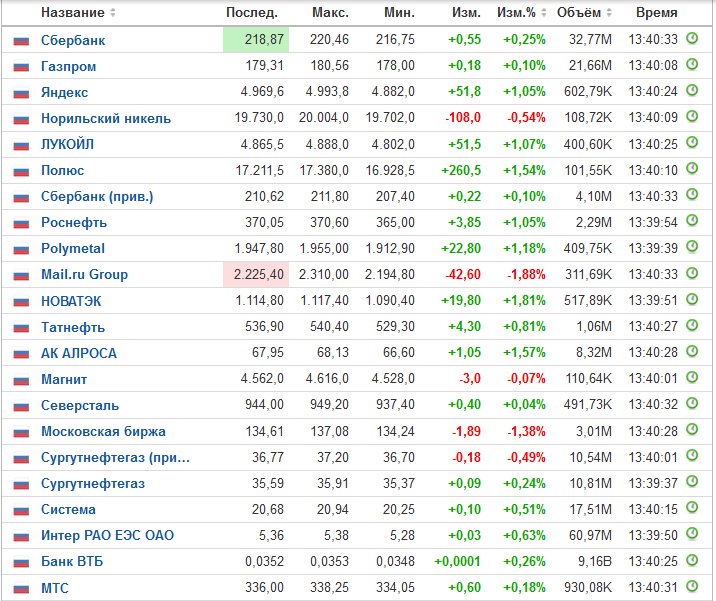
Task: Click the clock icon in Сбербанк row
Action: (x=692, y=38)
